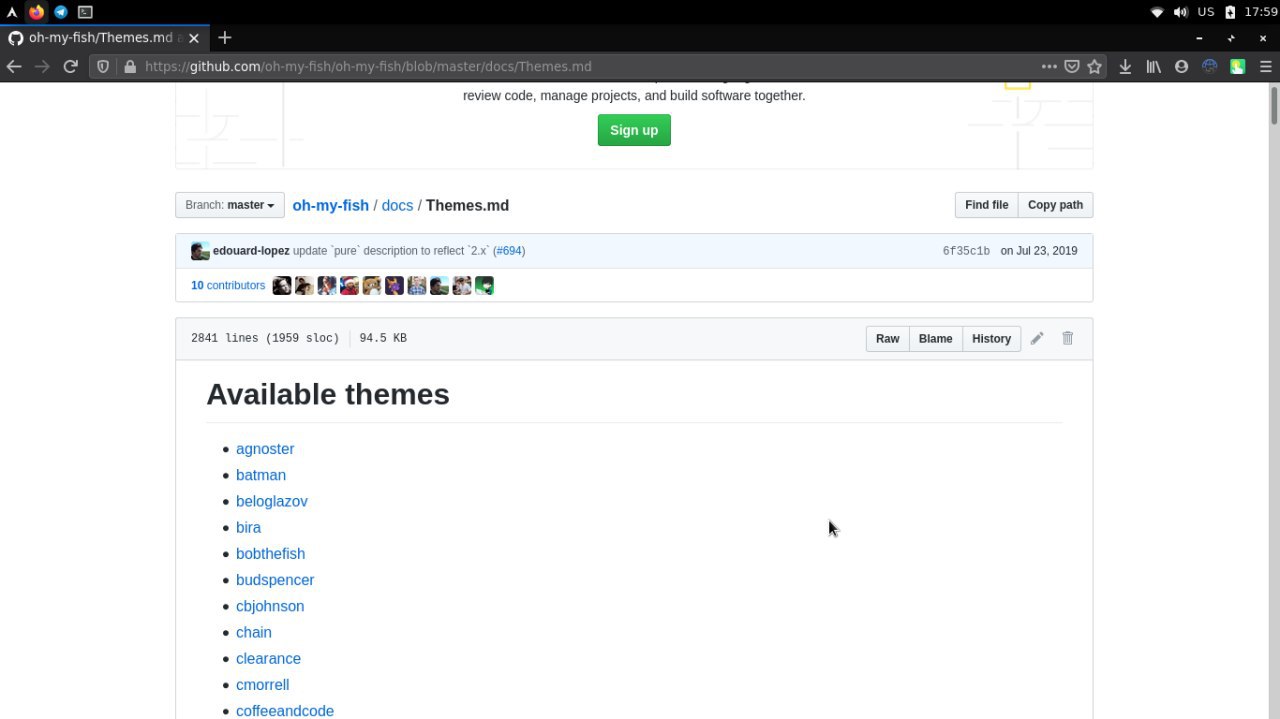Edit the file with the pencil icon
This screenshot has width=1280, height=719.
point(1037,338)
